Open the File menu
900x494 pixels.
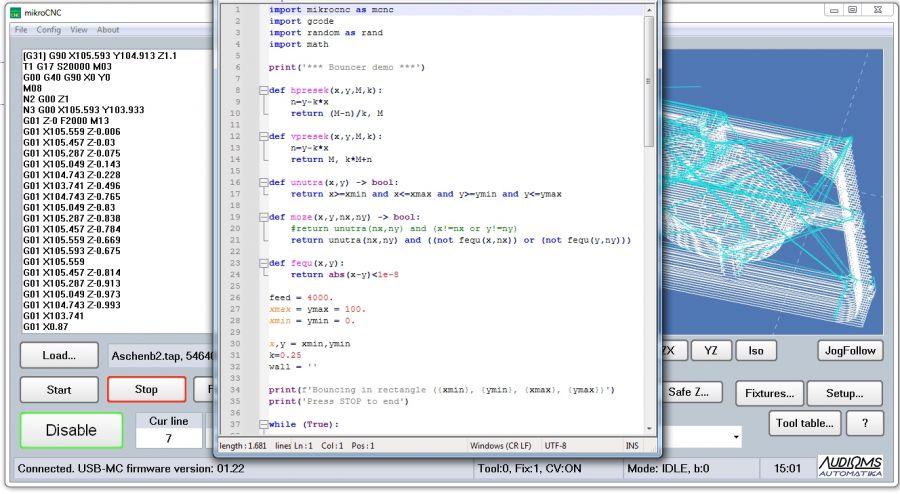tap(21, 30)
